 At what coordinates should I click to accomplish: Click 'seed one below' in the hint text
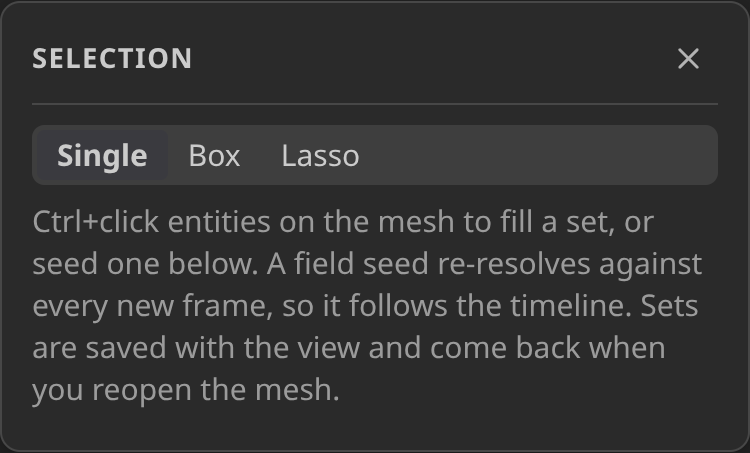[x=145, y=264]
